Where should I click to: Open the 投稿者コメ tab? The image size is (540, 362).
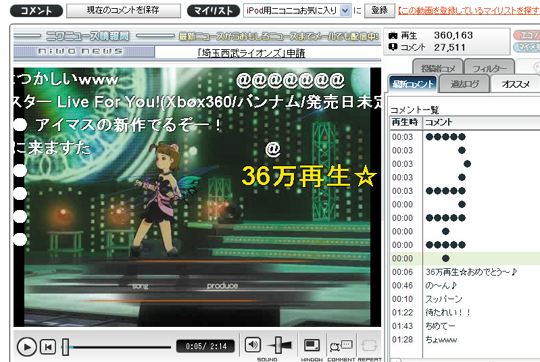click(438, 68)
